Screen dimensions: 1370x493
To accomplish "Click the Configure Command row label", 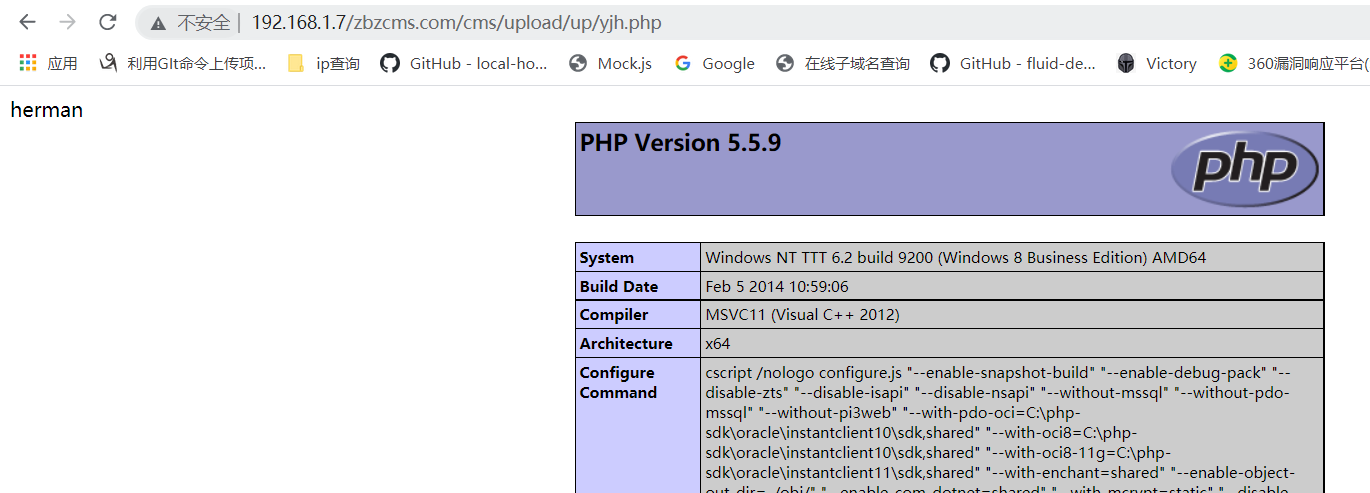I will [617, 383].
